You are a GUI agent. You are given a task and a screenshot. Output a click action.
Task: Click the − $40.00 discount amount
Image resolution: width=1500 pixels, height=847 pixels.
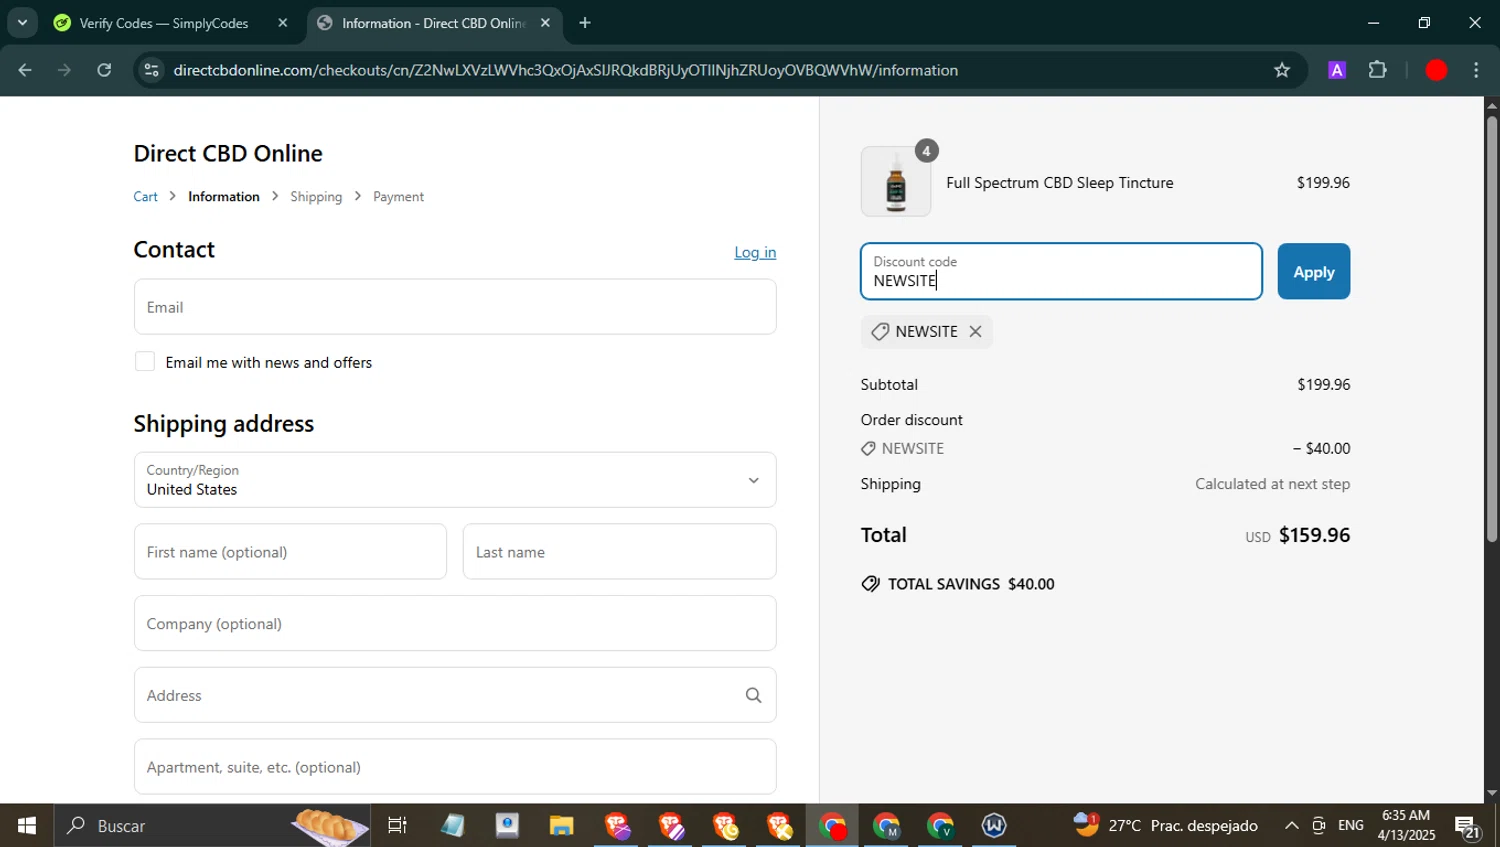coord(1321,449)
